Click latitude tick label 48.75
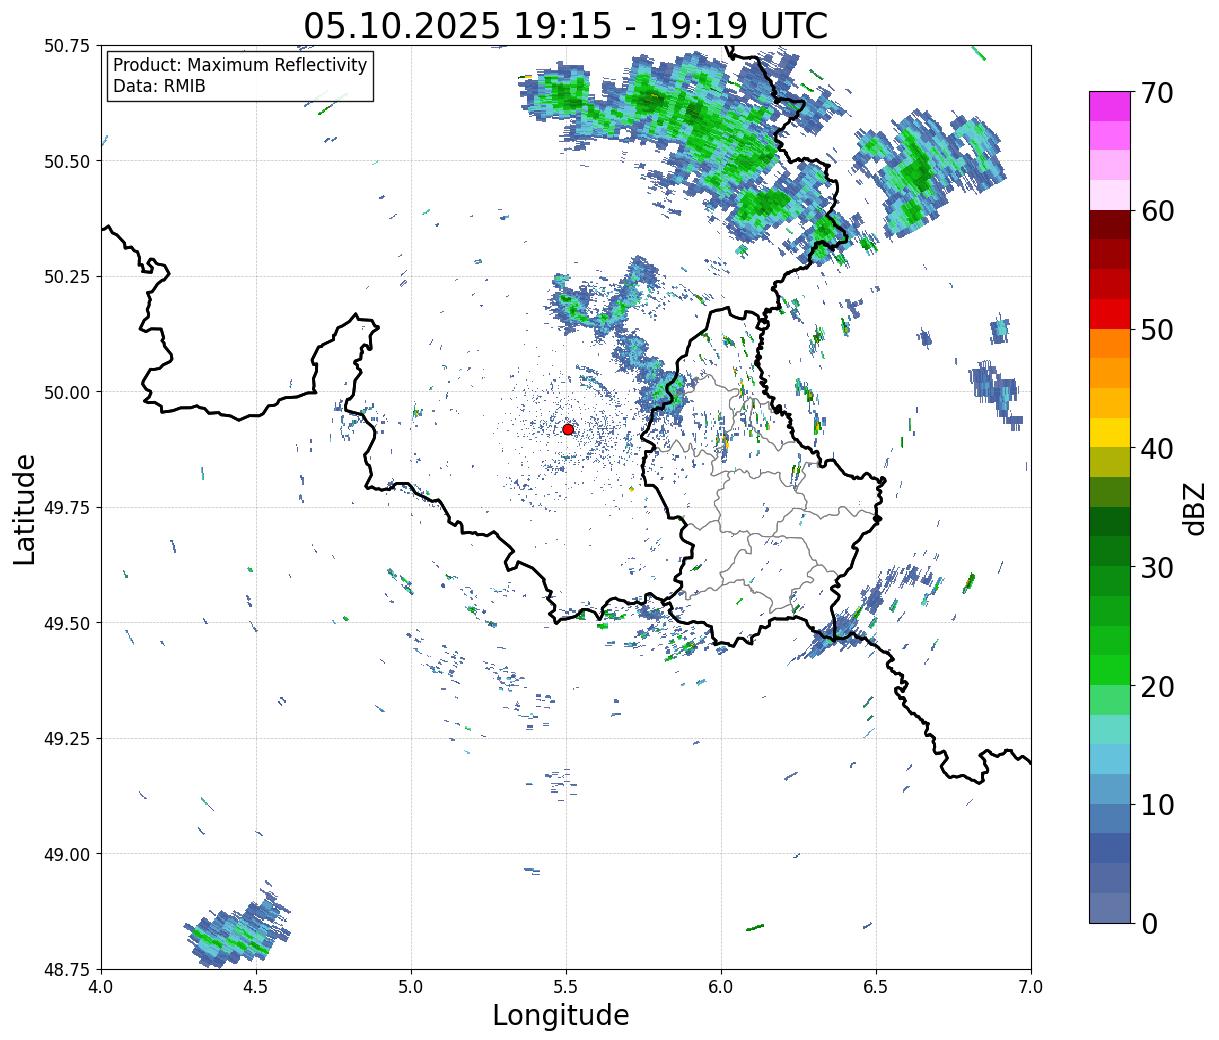 pos(67,970)
